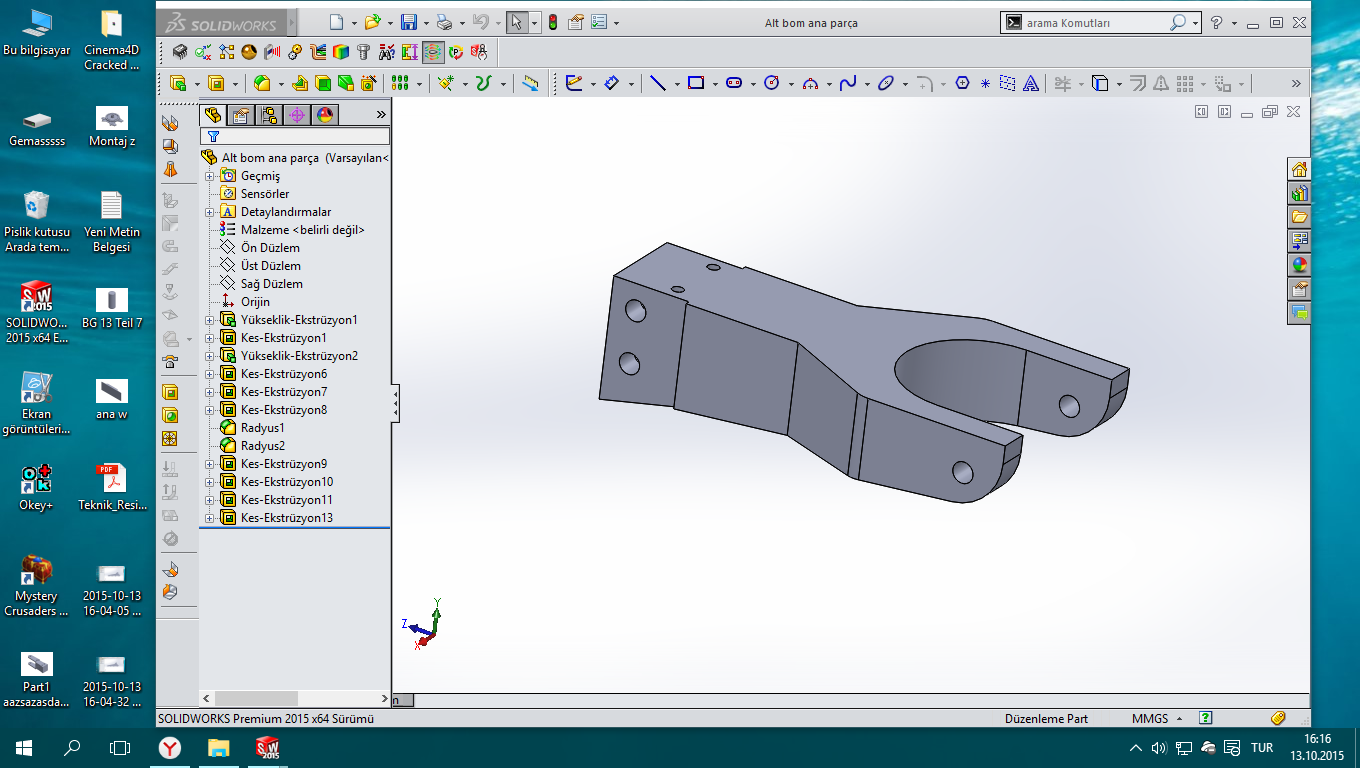Click the Print icon in top toolbar

tap(444, 22)
